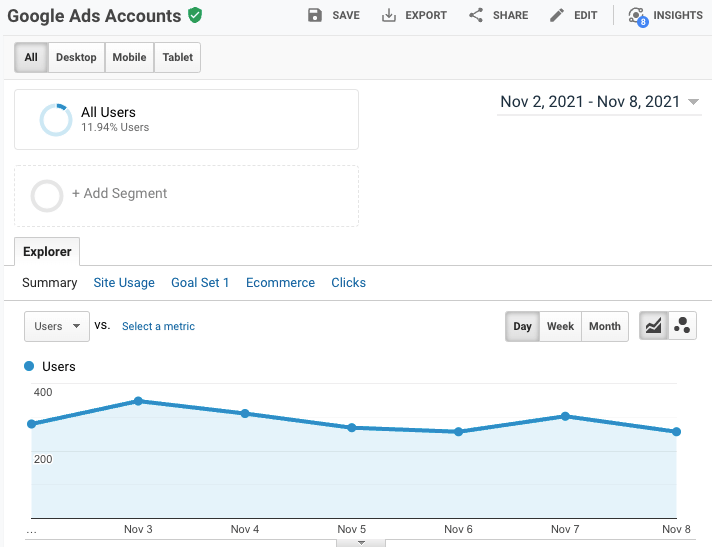Click the All Users segment label
This screenshot has width=712, height=547.
point(108,112)
